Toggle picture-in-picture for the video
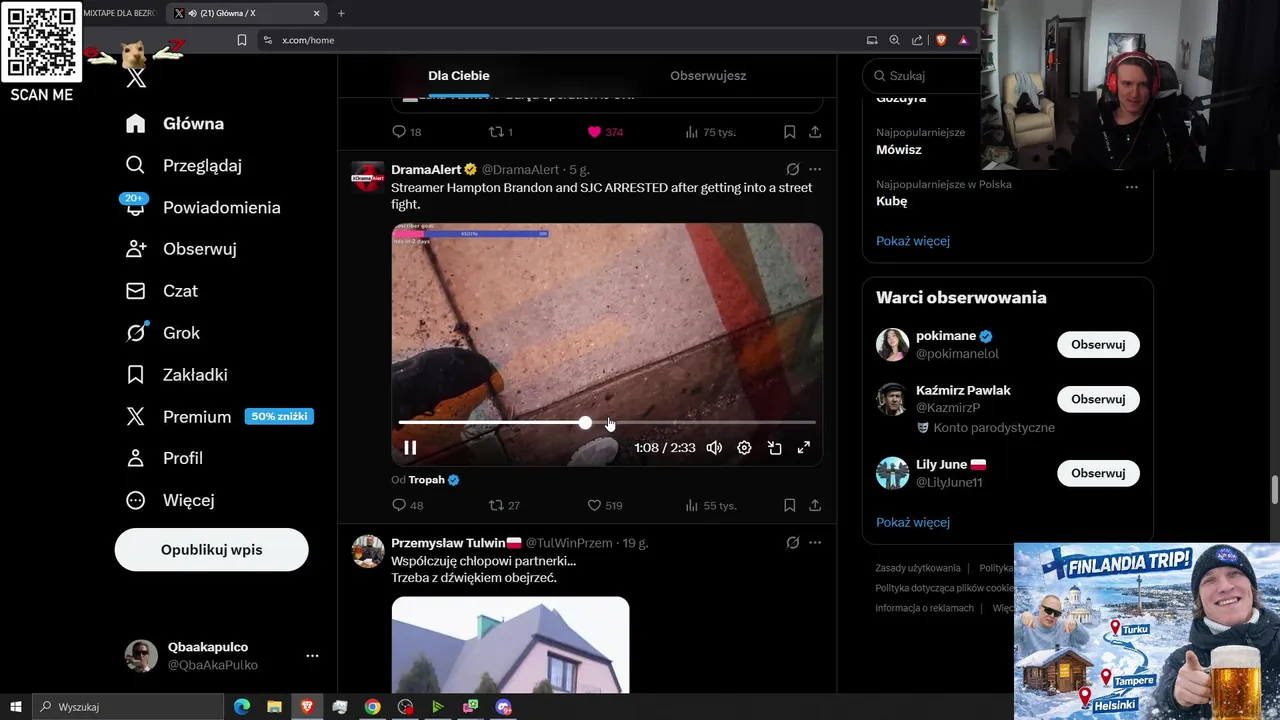Image resolution: width=1280 pixels, height=720 pixels. click(774, 448)
